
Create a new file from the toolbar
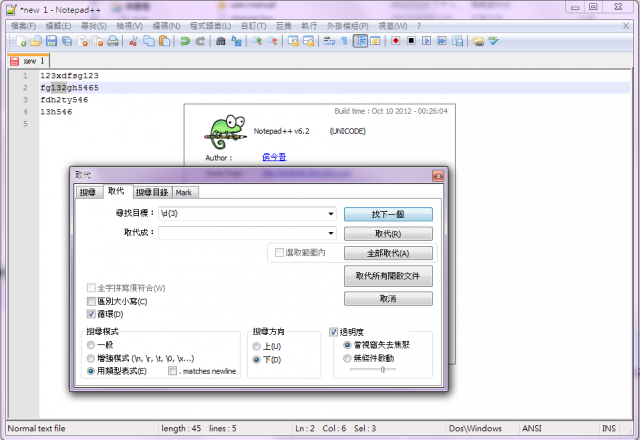click(x=21, y=41)
